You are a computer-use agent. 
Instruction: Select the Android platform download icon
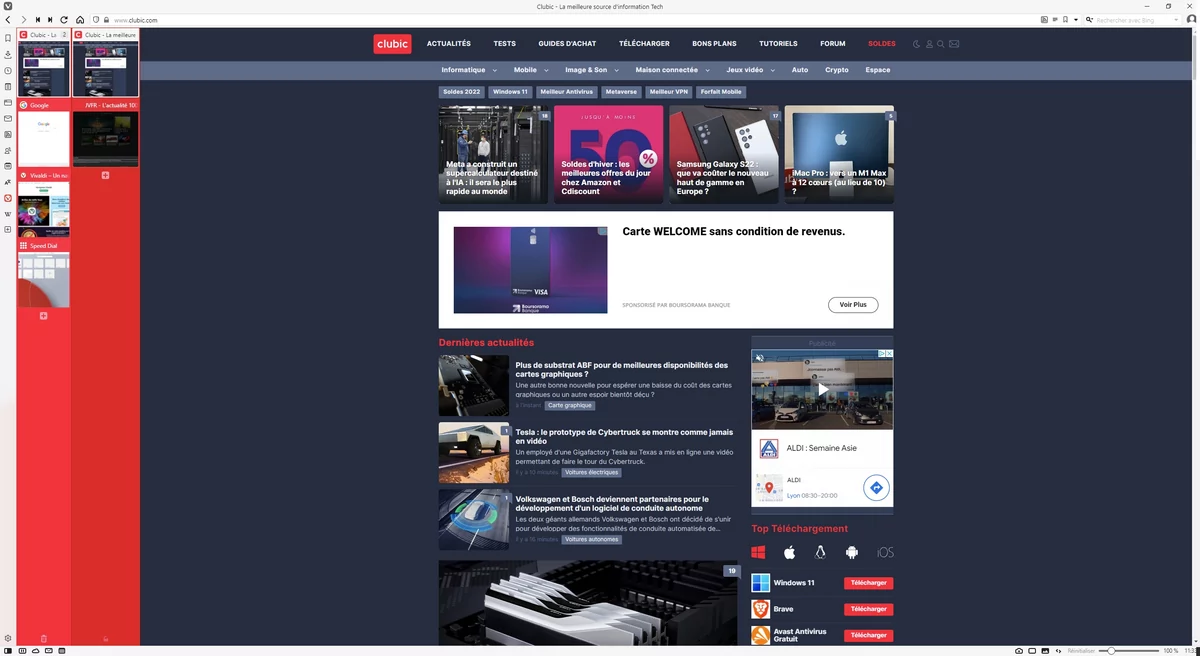pos(852,552)
